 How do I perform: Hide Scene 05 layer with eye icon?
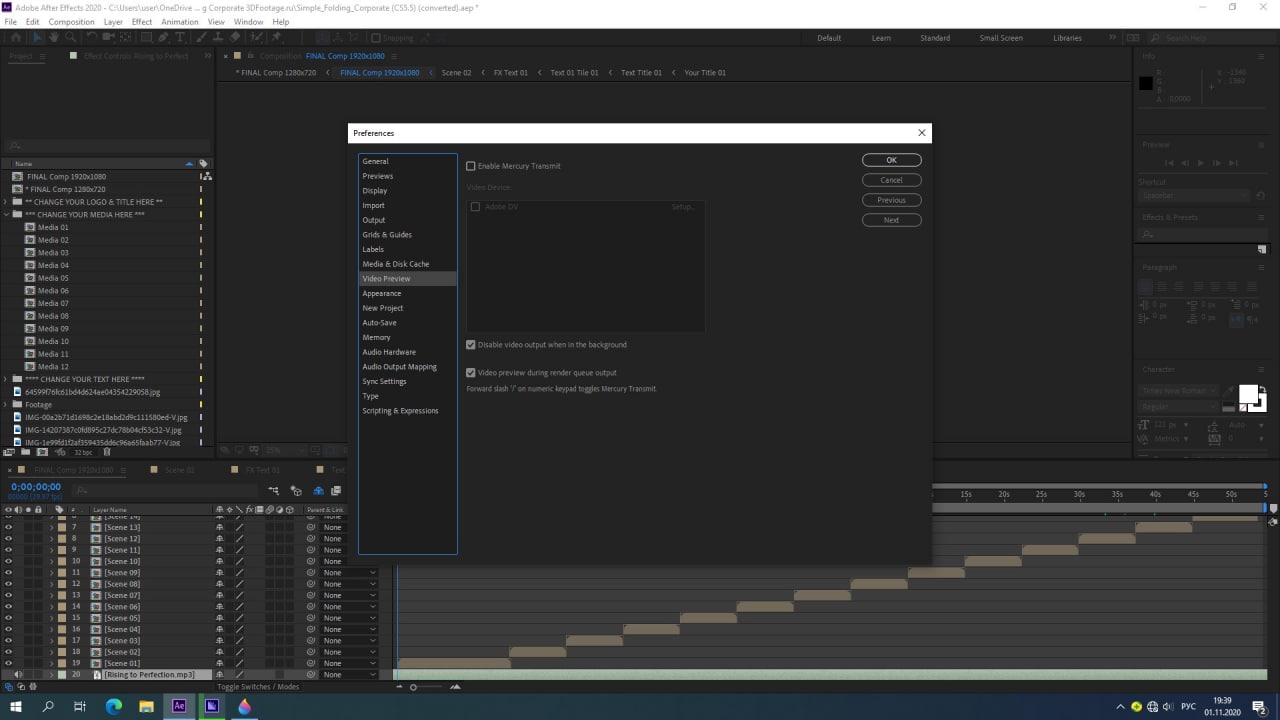pyautogui.click(x=8, y=618)
